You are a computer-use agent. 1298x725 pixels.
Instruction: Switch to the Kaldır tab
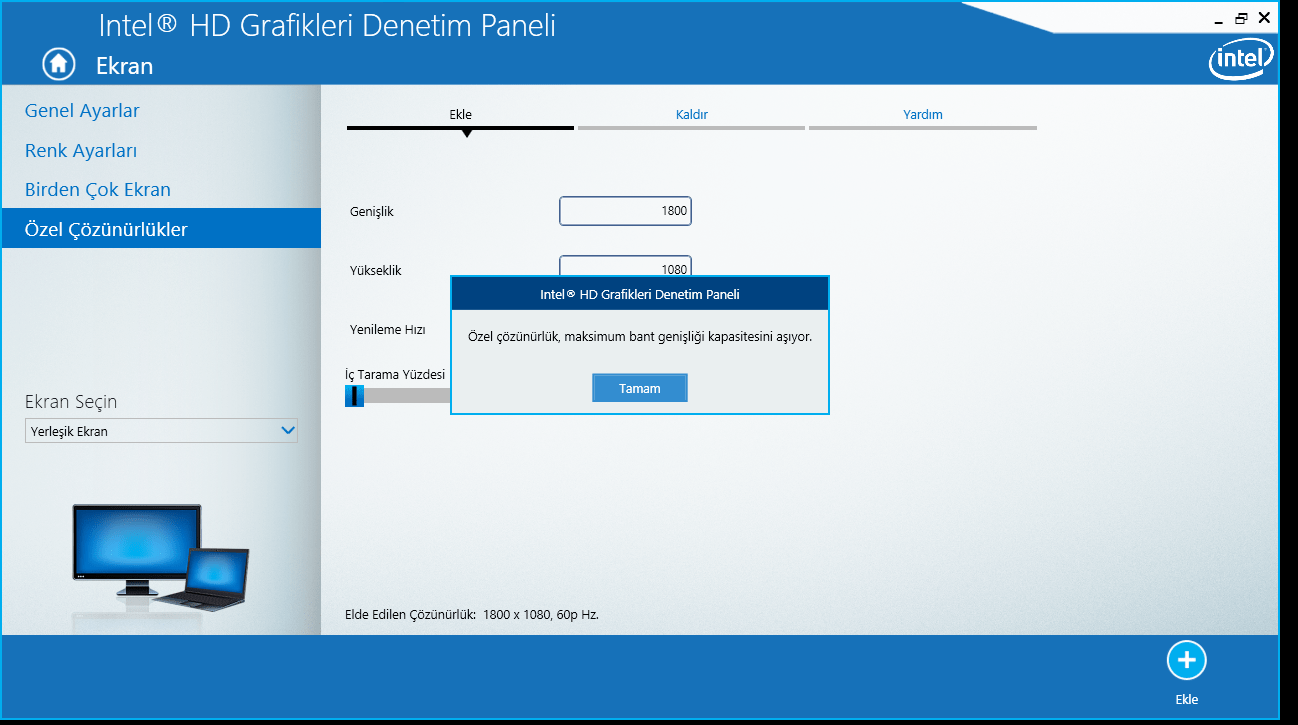[x=691, y=116]
